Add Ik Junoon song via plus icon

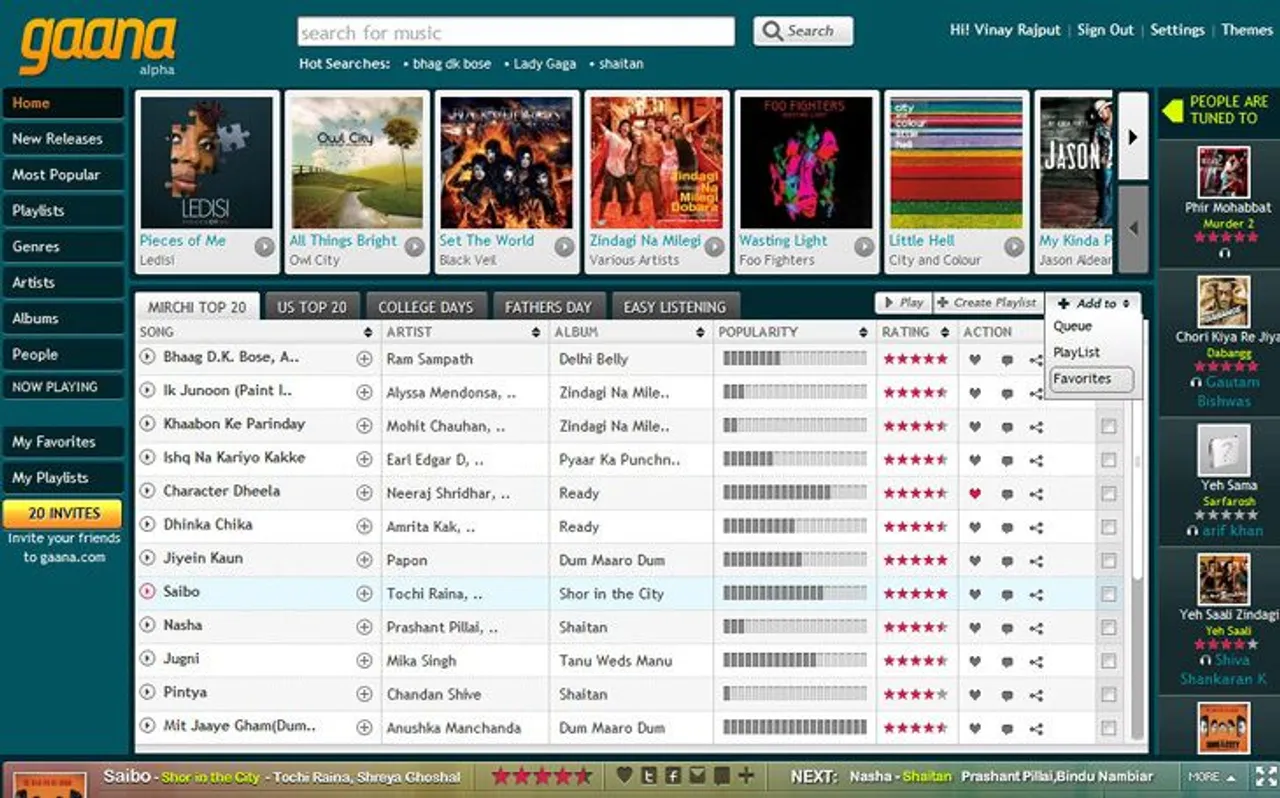click(364, 392)
